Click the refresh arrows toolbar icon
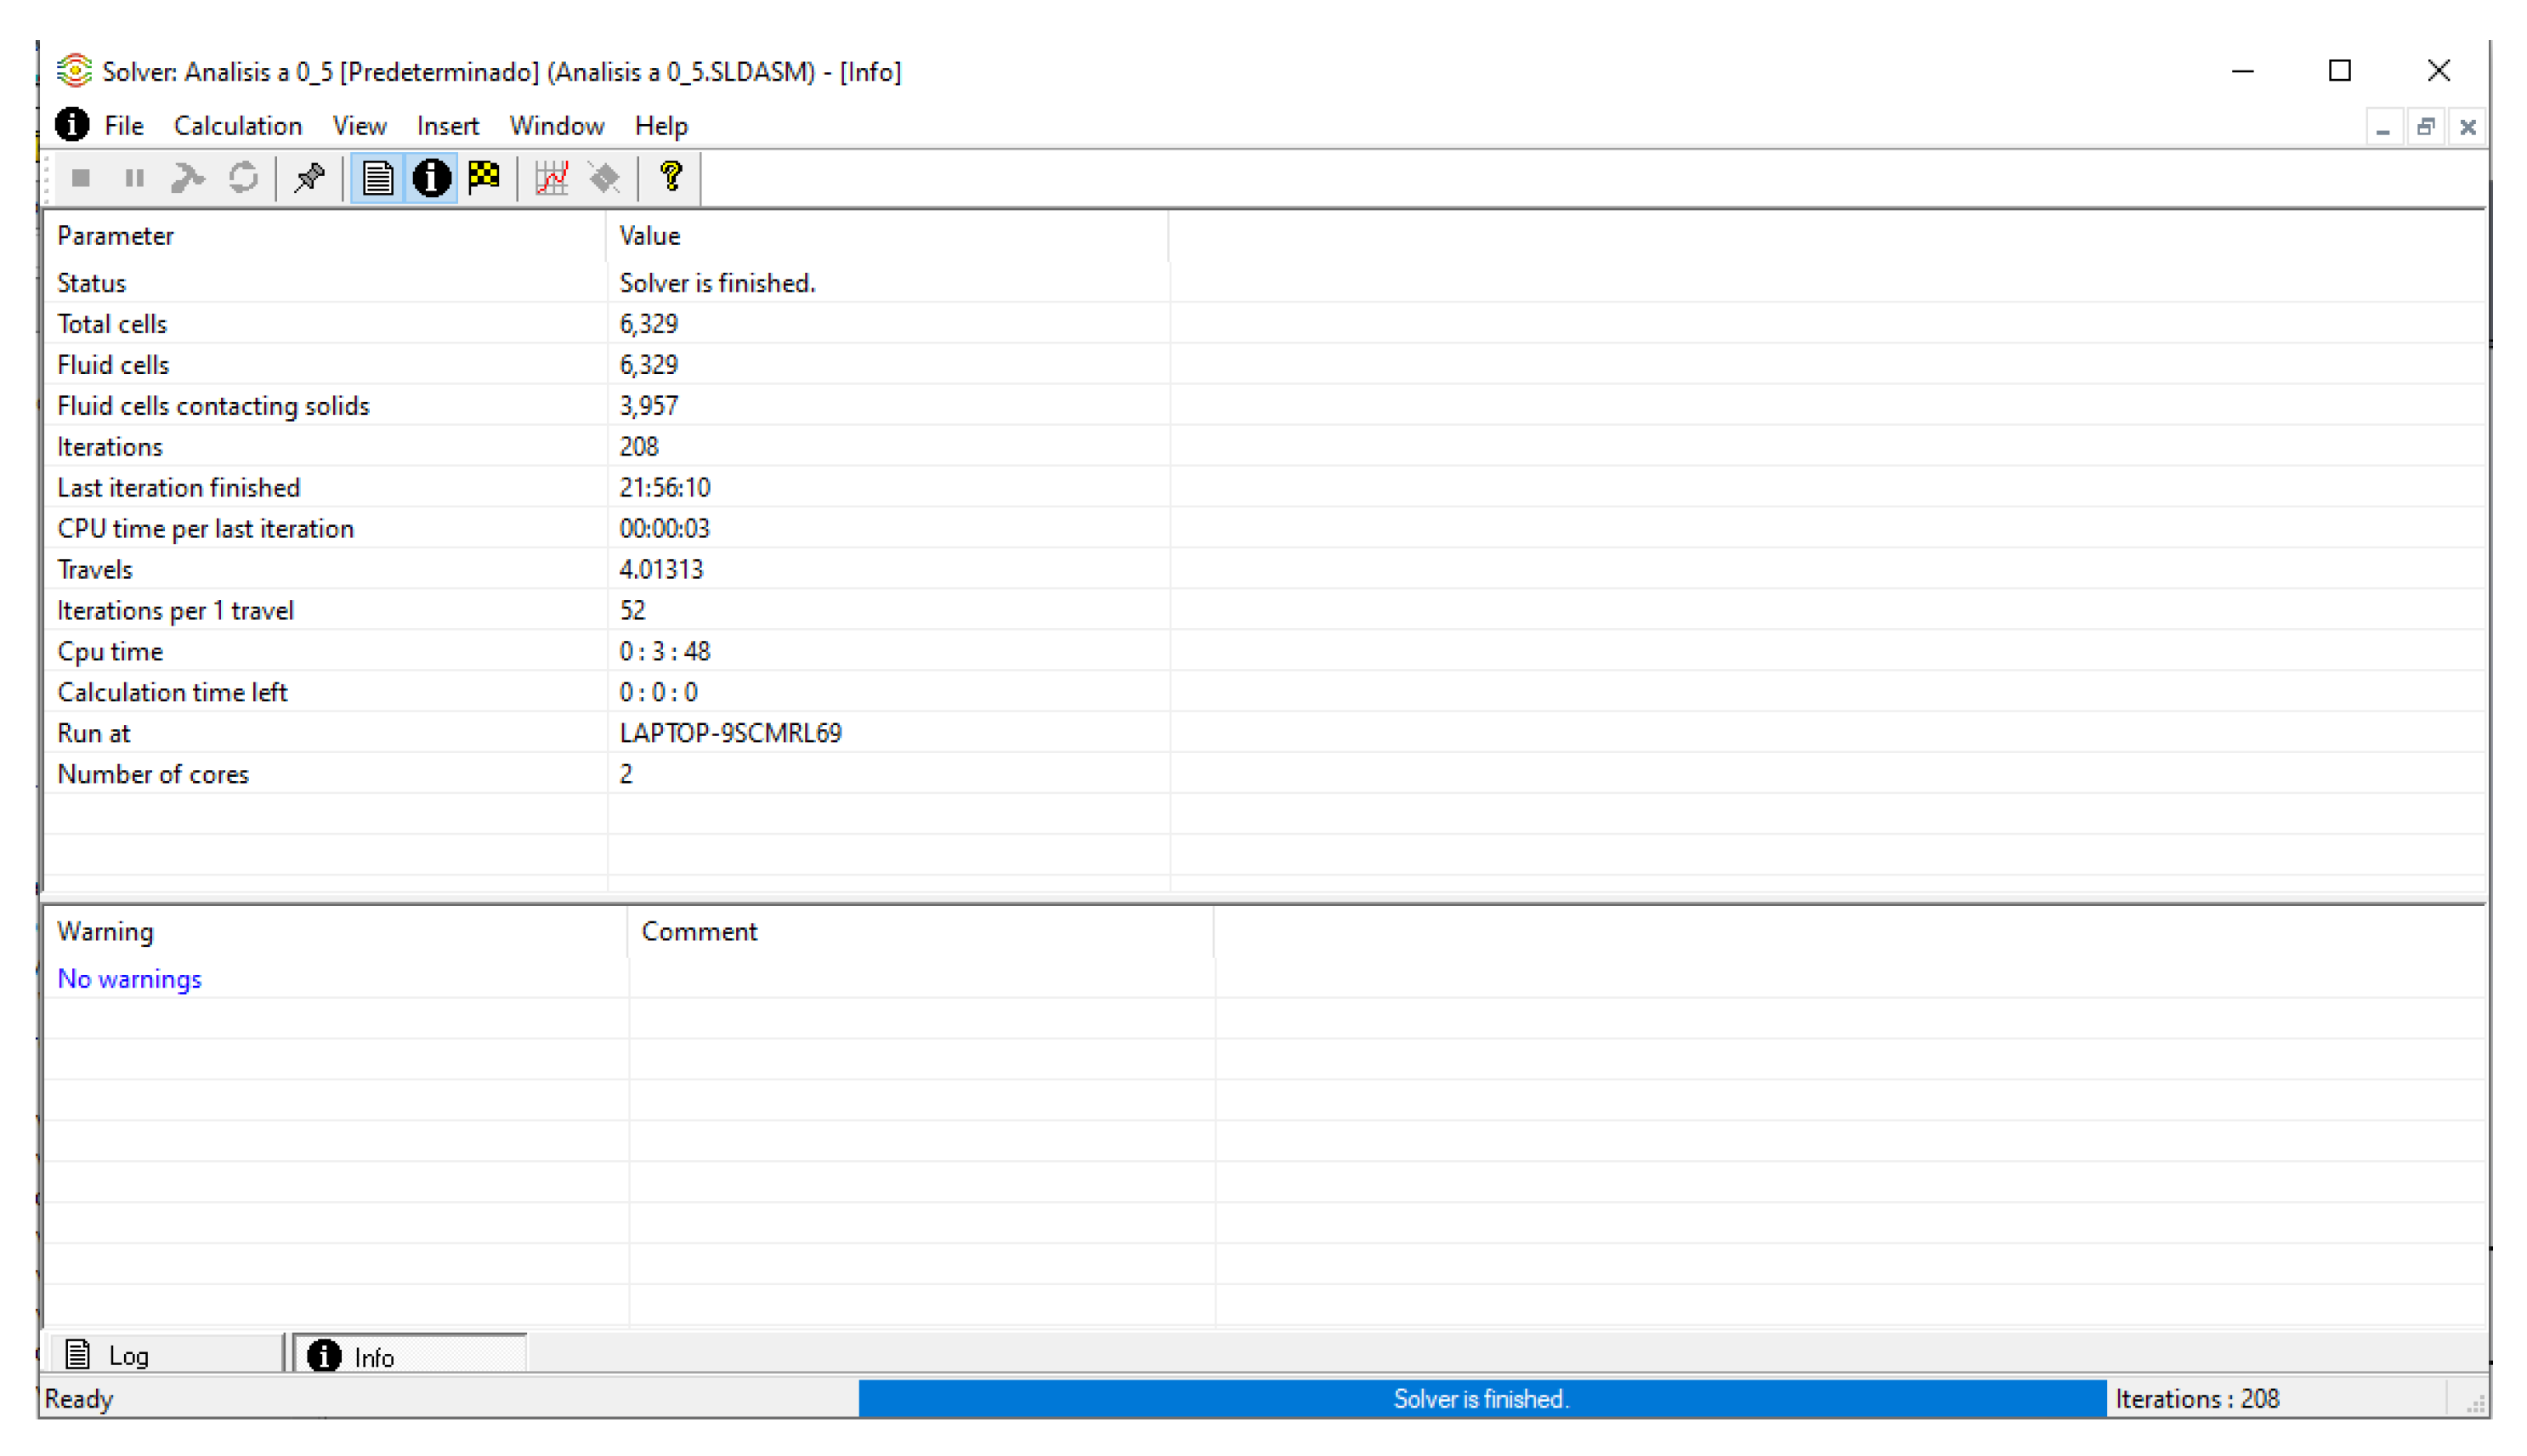The height and width of the screenshot is (1456, 2527). pyautogui.click(x=243, y=178)
